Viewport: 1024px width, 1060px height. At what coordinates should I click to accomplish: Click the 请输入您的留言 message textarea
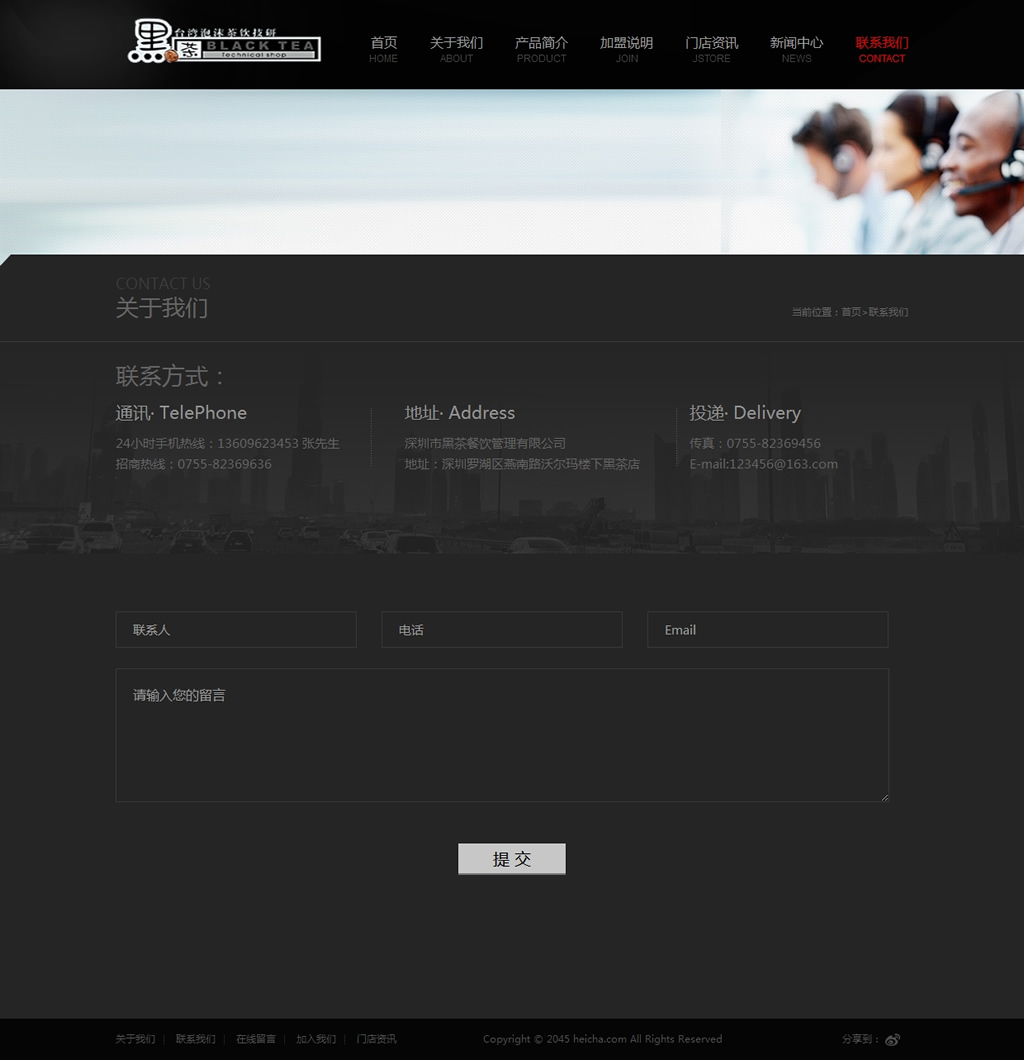coord(501,735)
